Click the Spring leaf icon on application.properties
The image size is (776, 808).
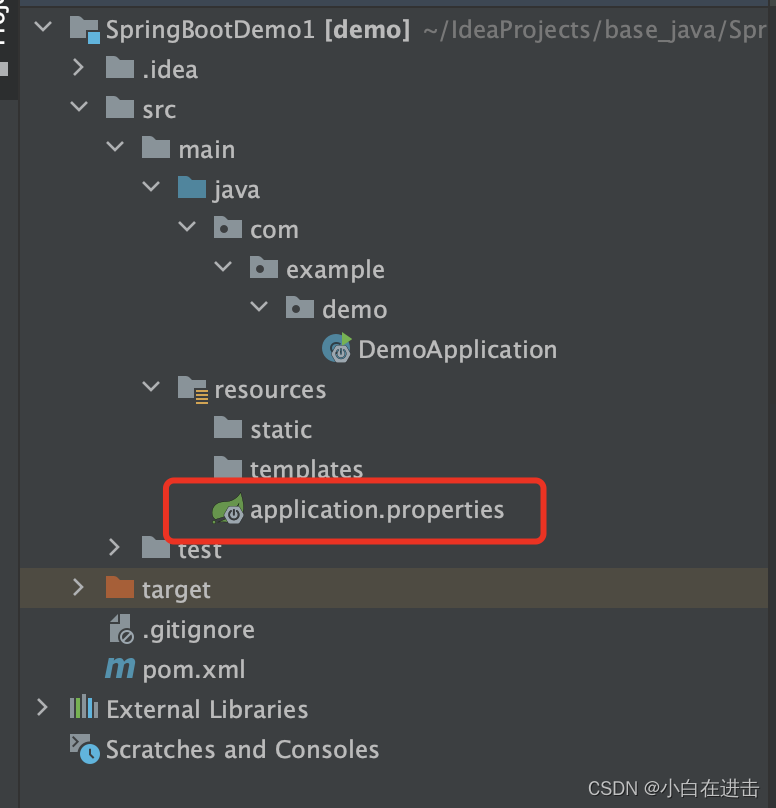229,509
